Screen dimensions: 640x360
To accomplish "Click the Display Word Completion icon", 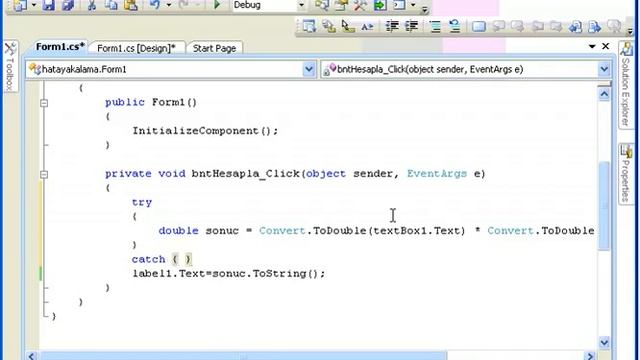I will tap(367, 27).
